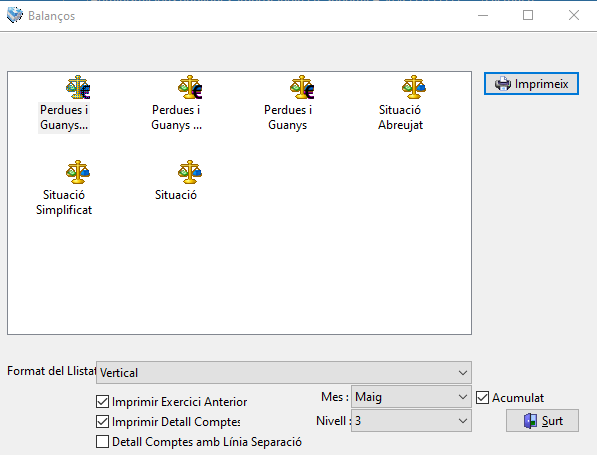This screenshot has height=455, width=597.
Task: Maximize the Balanços window
Action: click(528, 15)
